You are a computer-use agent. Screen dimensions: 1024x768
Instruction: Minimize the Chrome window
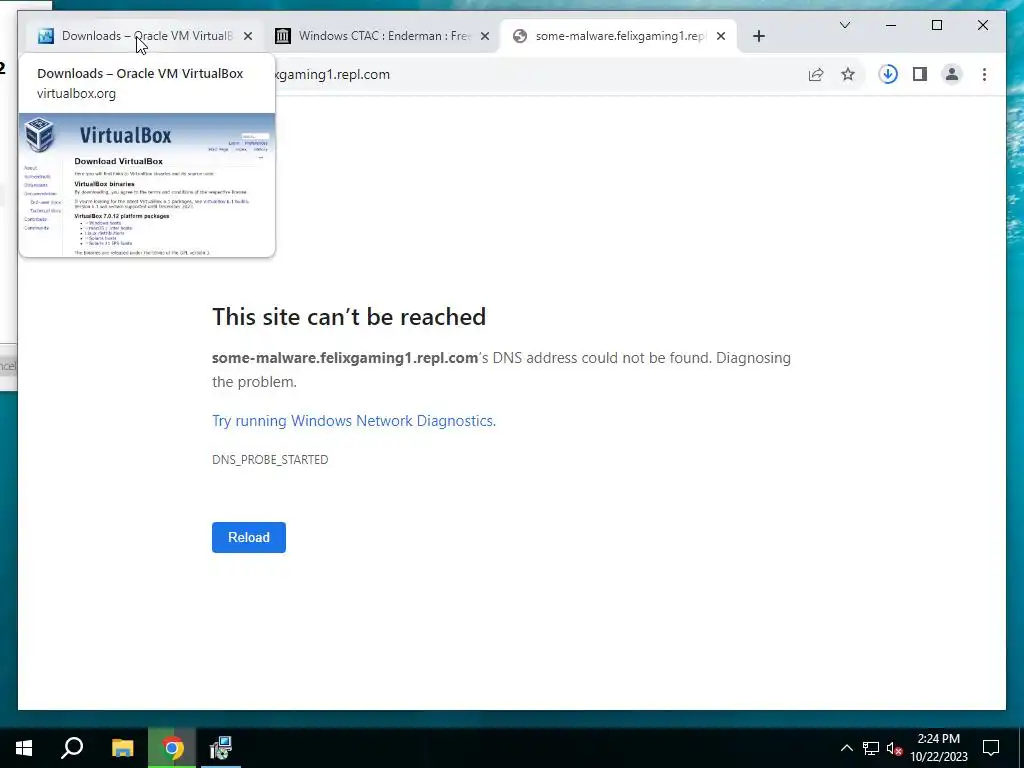[891, 25]
